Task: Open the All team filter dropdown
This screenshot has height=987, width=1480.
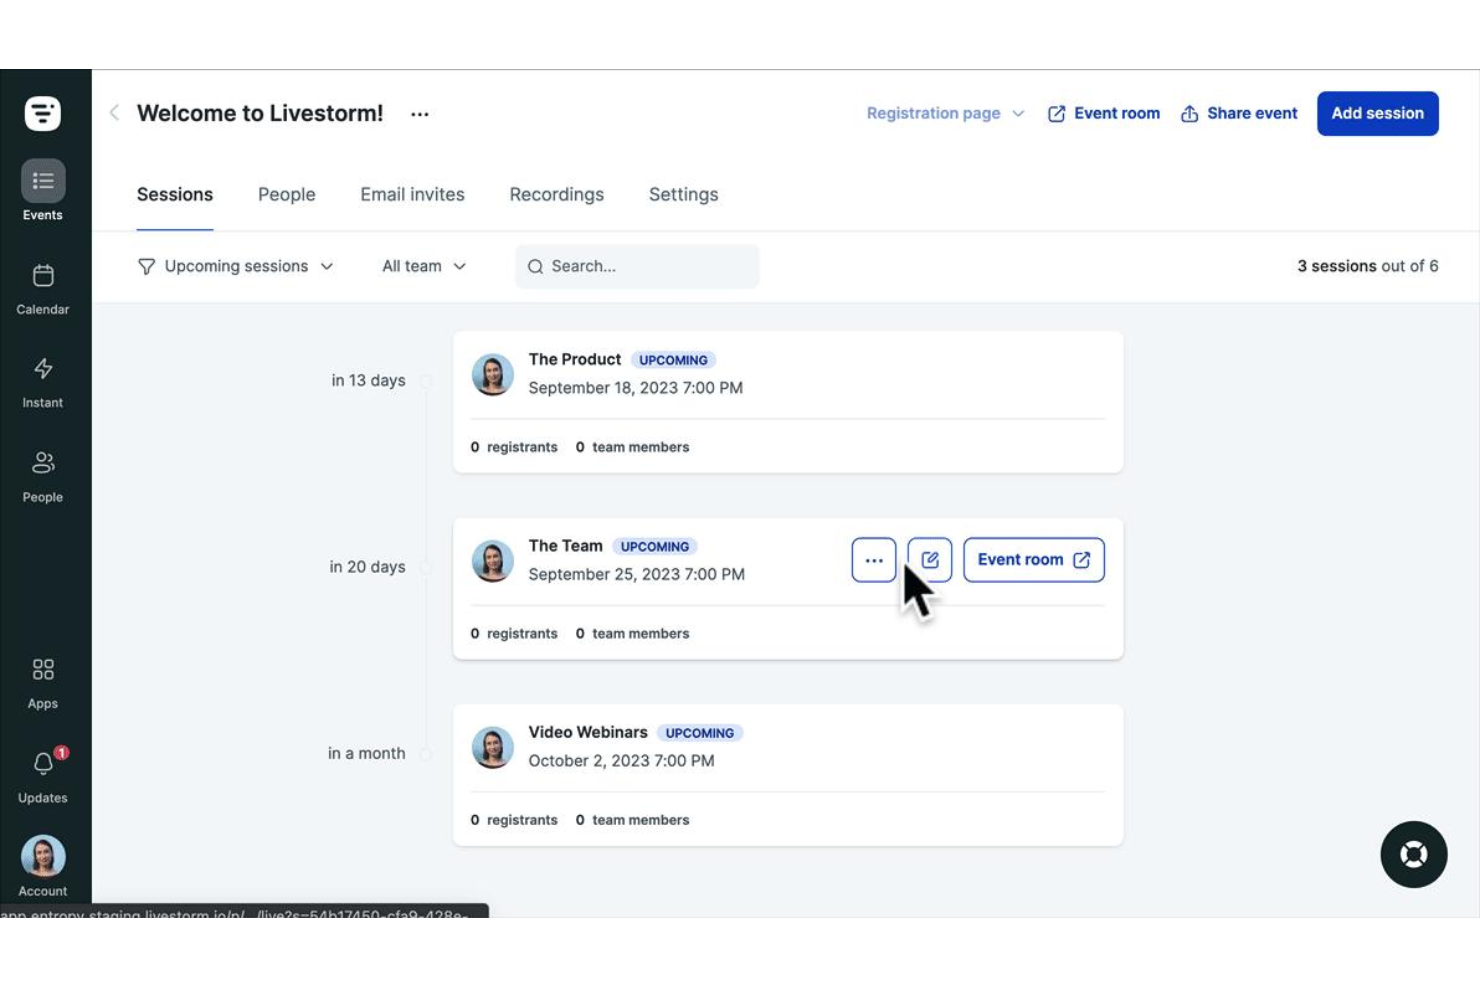Action: [423, 266]
